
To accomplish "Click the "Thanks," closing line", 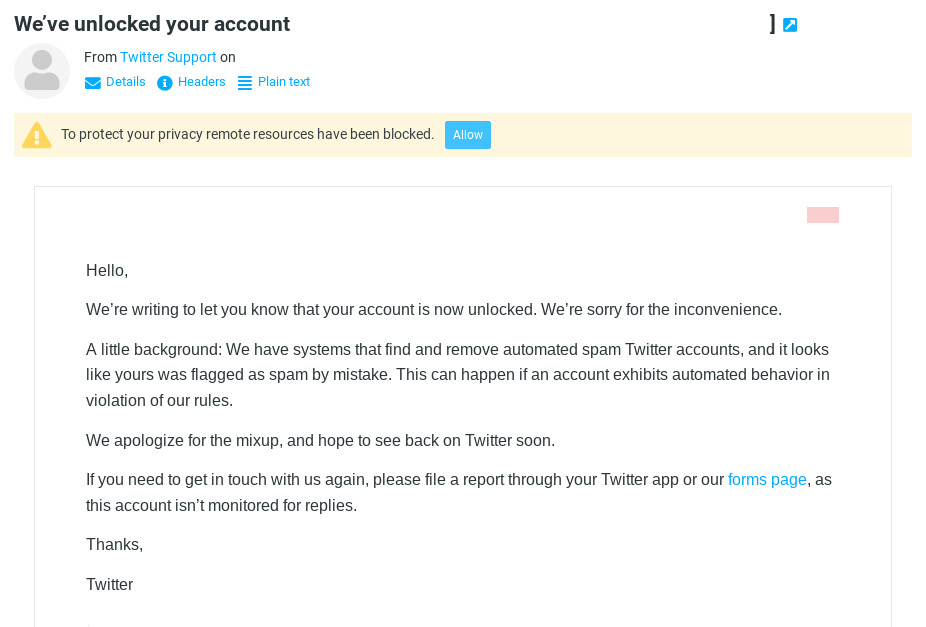I will pos(115,545).
